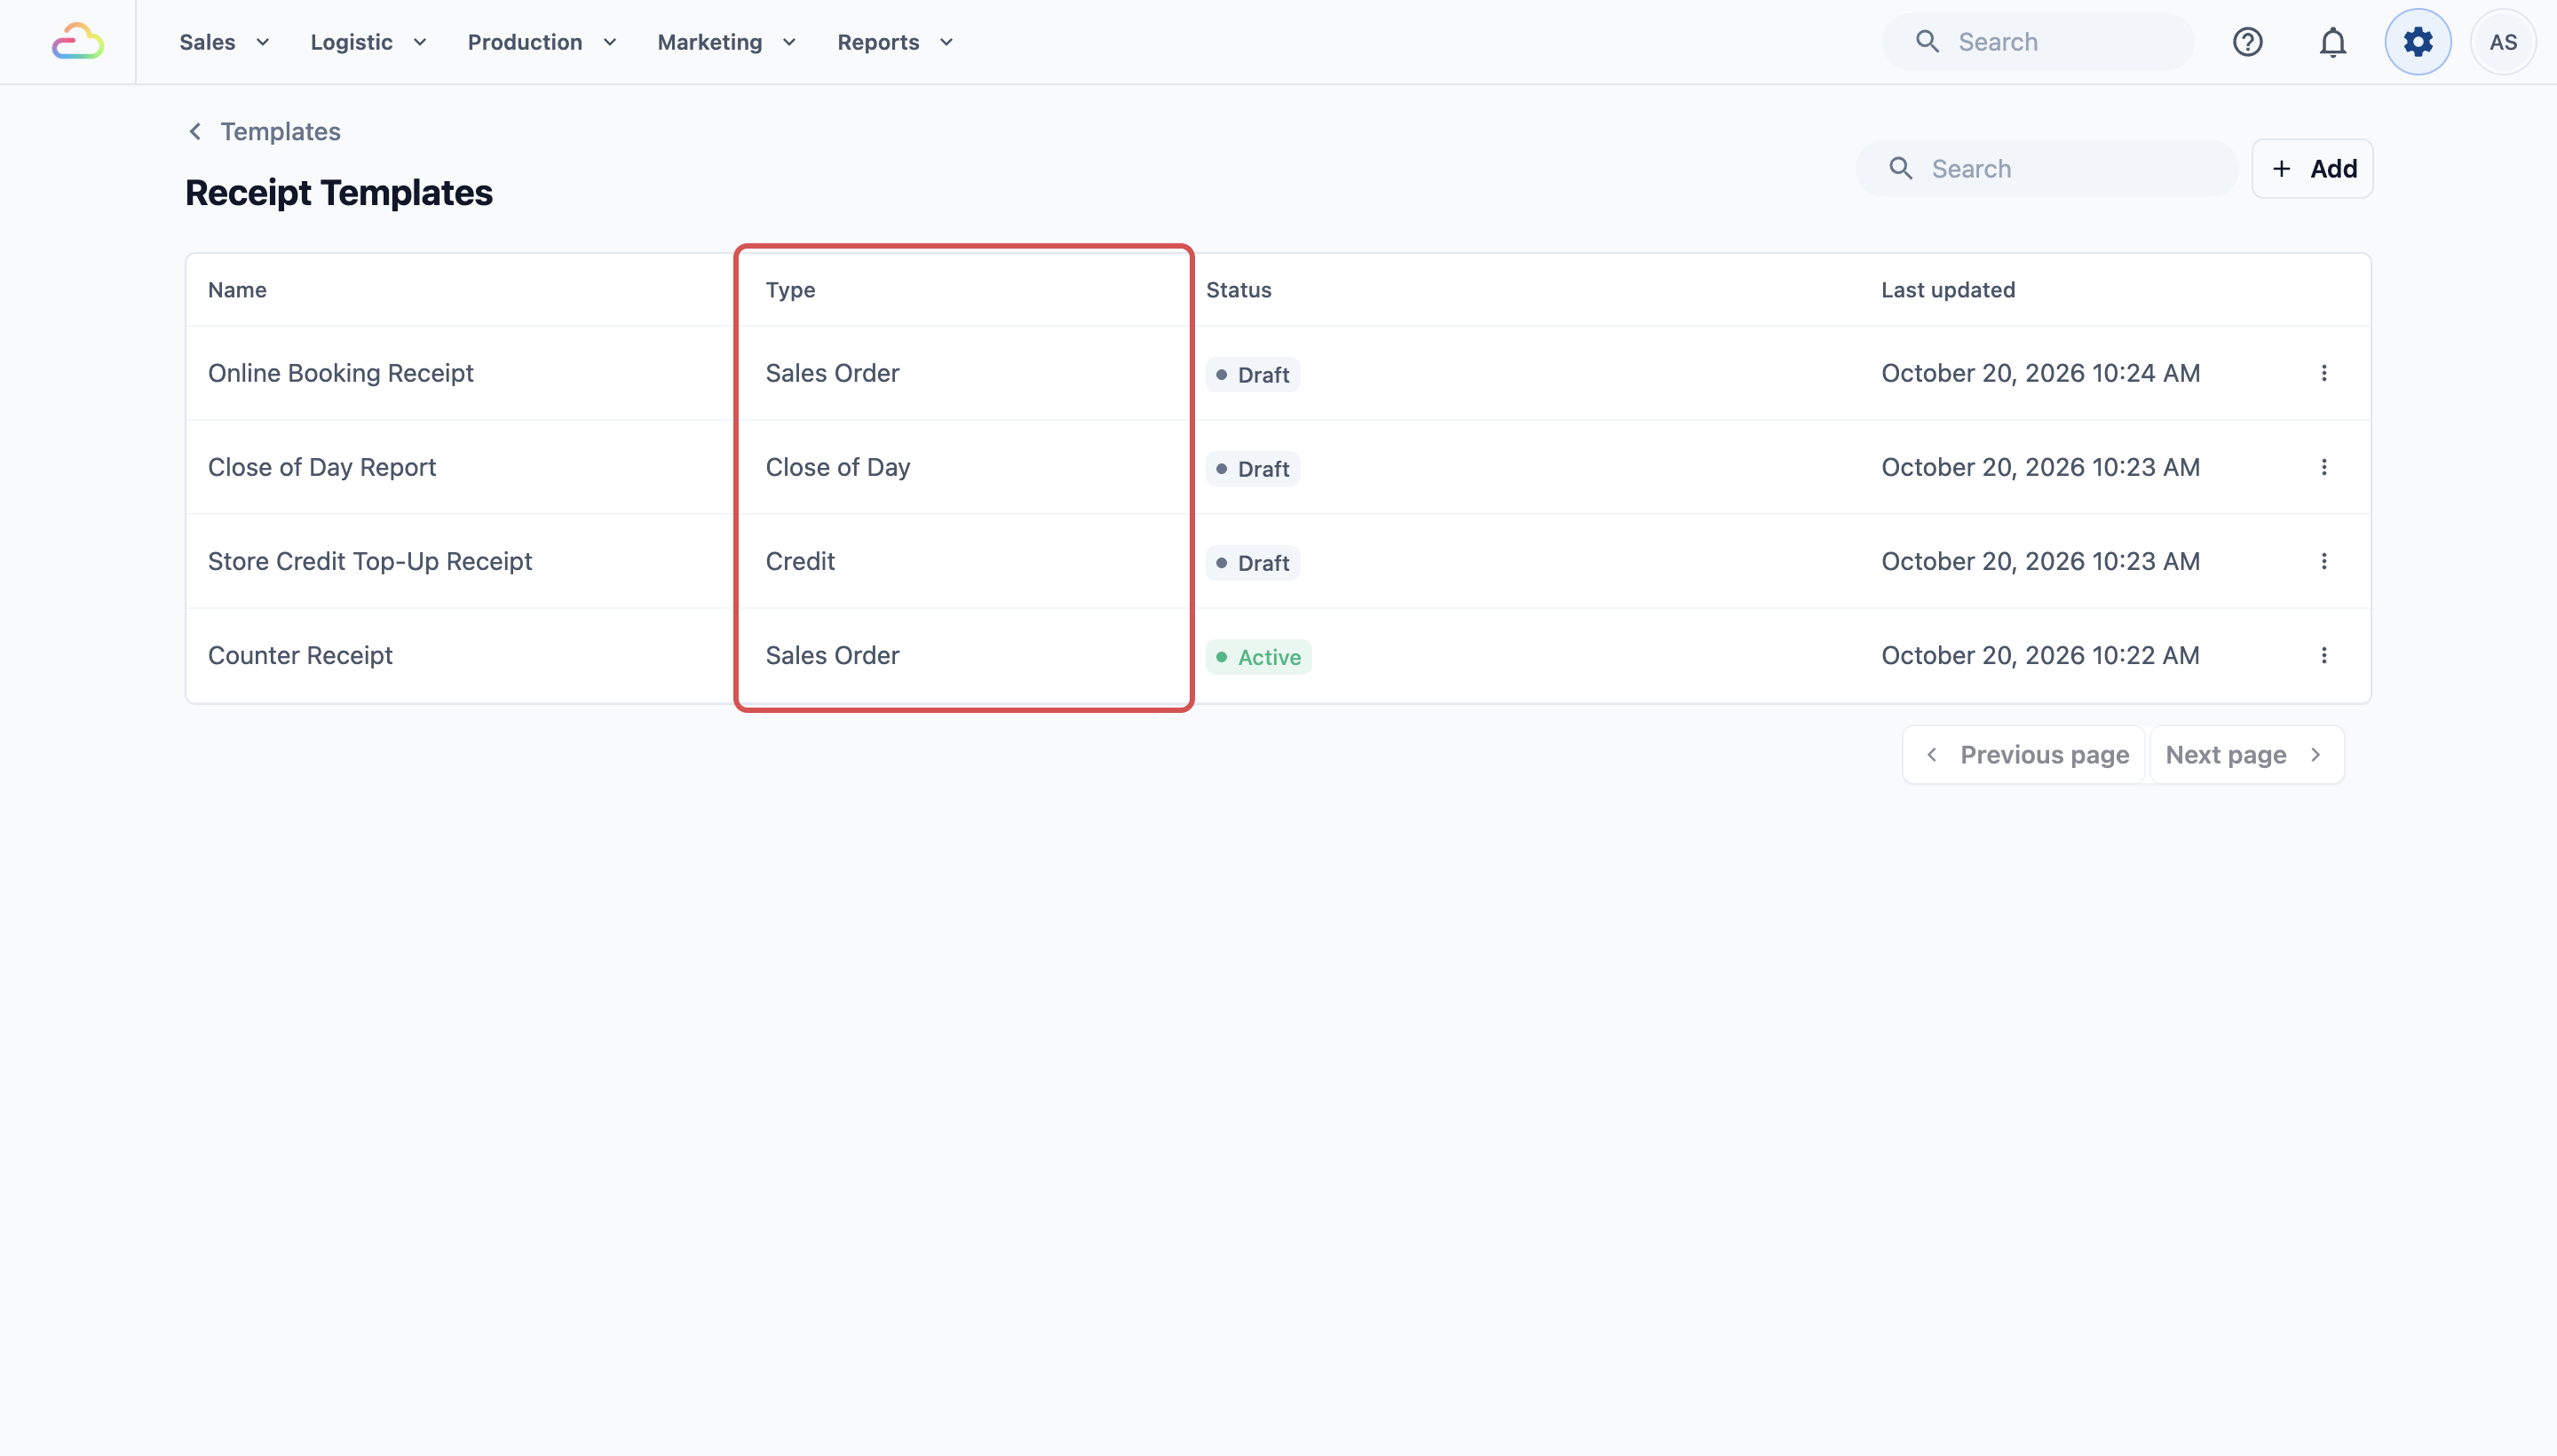Screen dimensions: 2557x1456
Task: Click Draft badge of Close of Day Report
Action: click(x=1252, y=469)
